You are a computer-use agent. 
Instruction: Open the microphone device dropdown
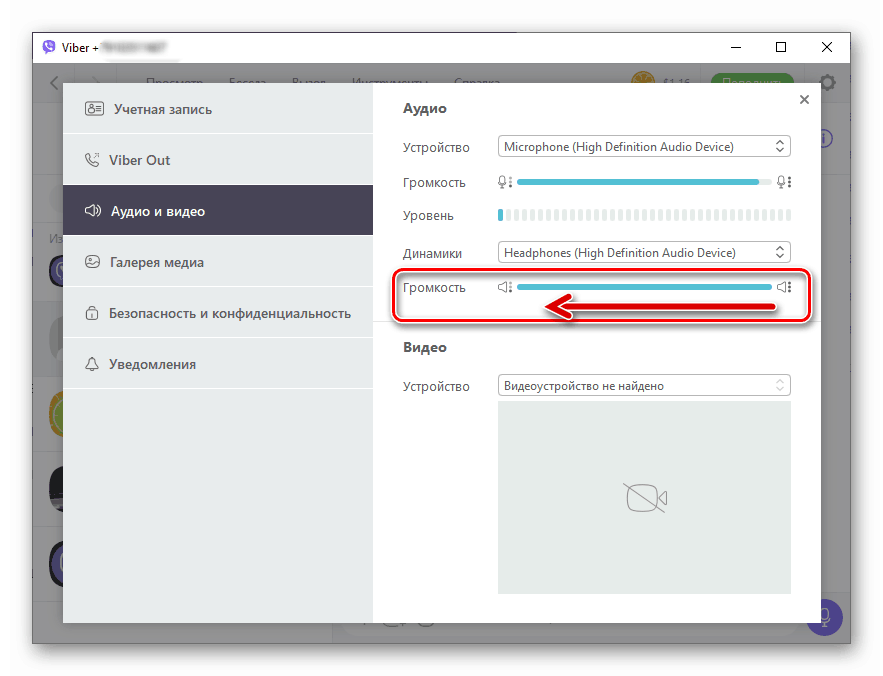point(644,146)
